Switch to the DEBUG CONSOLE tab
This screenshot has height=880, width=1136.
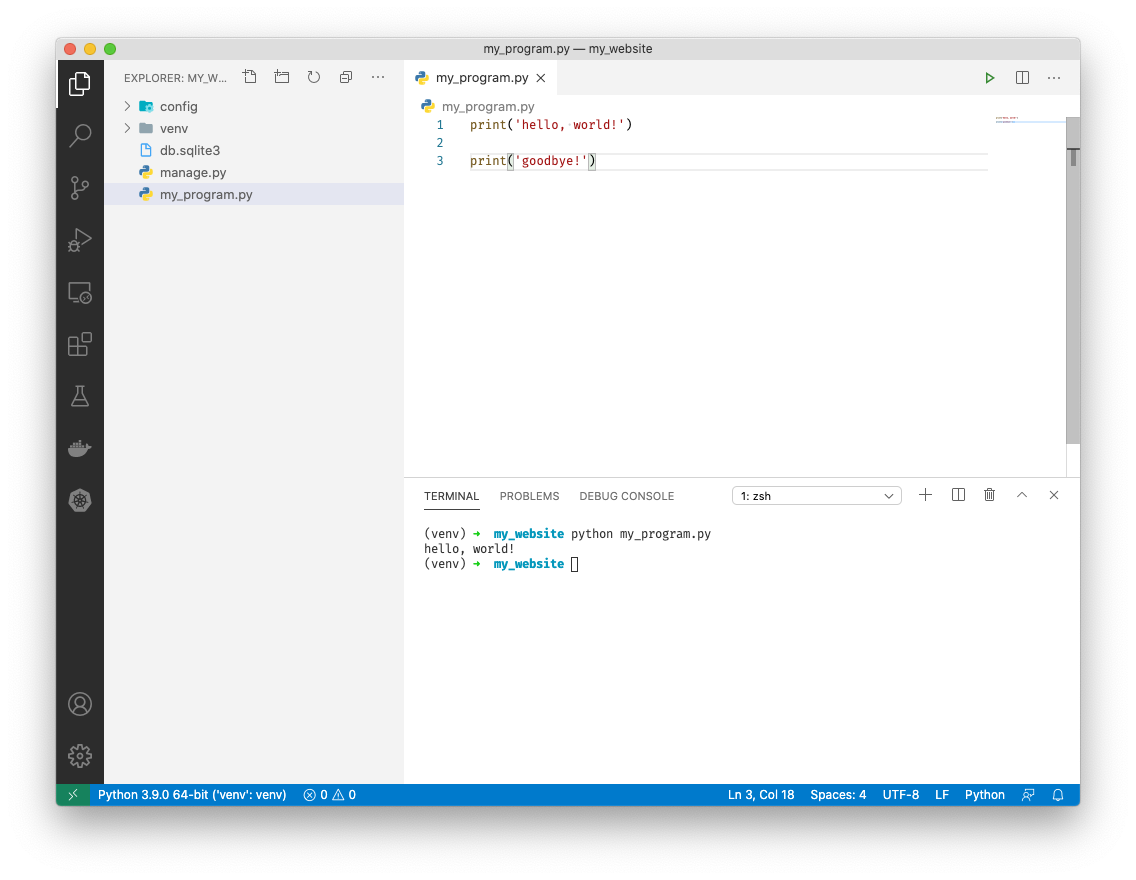(626, 496)
